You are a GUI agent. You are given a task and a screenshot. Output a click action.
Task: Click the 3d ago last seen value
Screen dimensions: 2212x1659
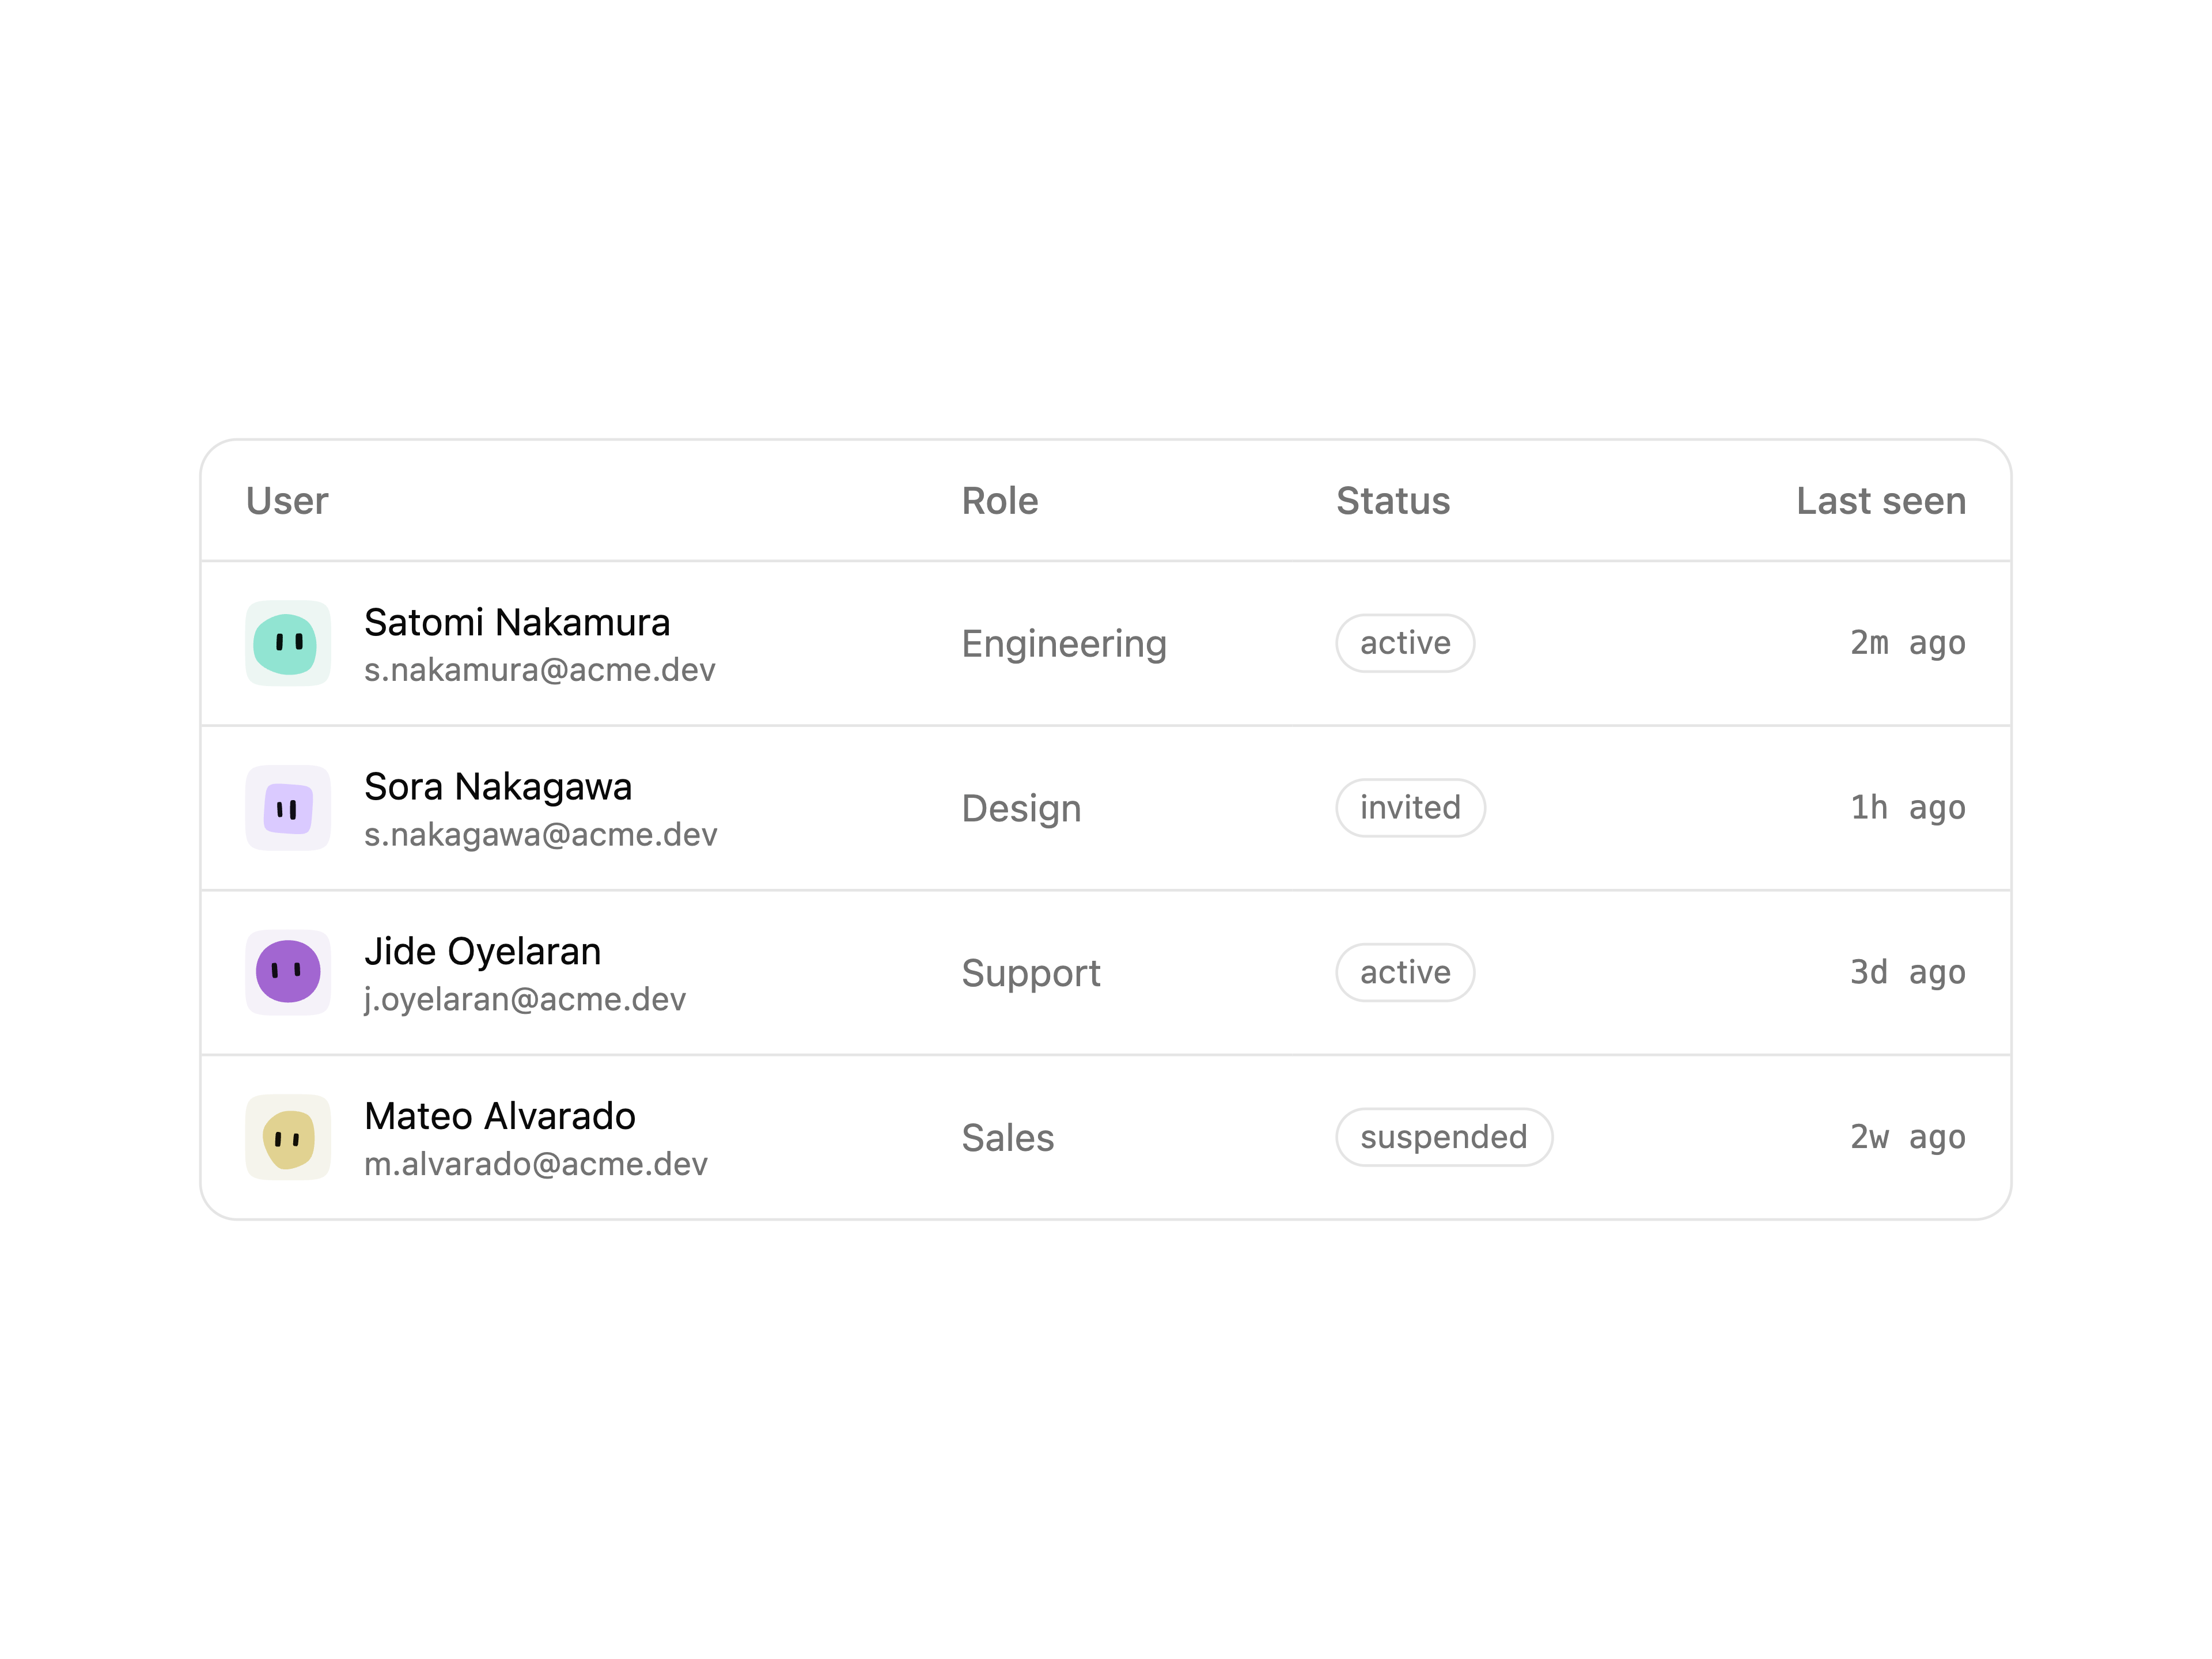[1908, 972]
